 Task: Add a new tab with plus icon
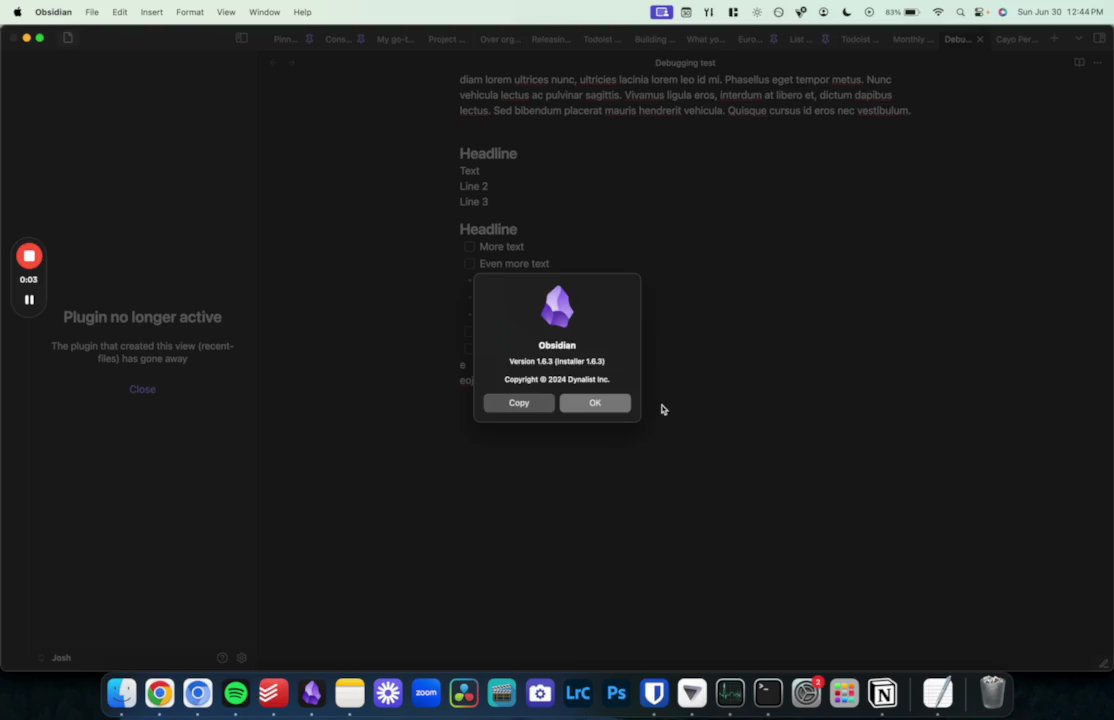pos(1054,38)
